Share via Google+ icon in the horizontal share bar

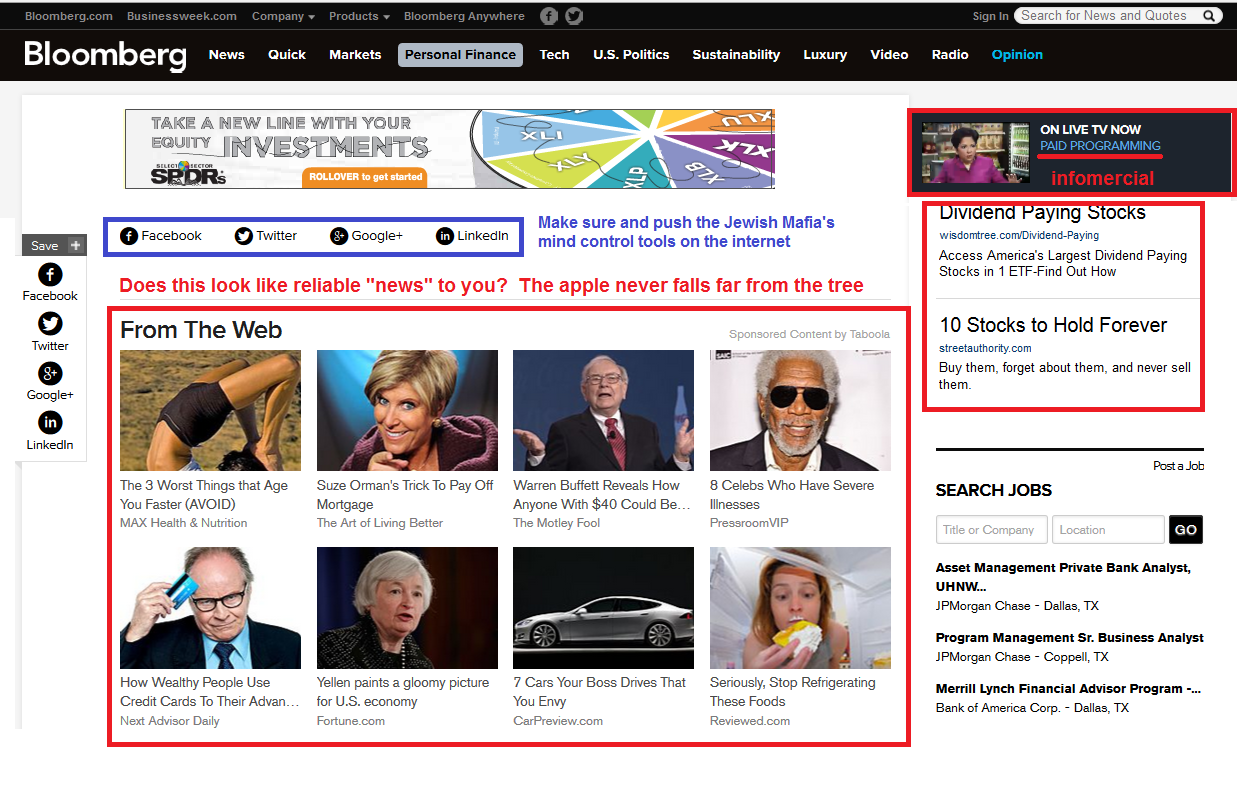[x=339, y=236]
